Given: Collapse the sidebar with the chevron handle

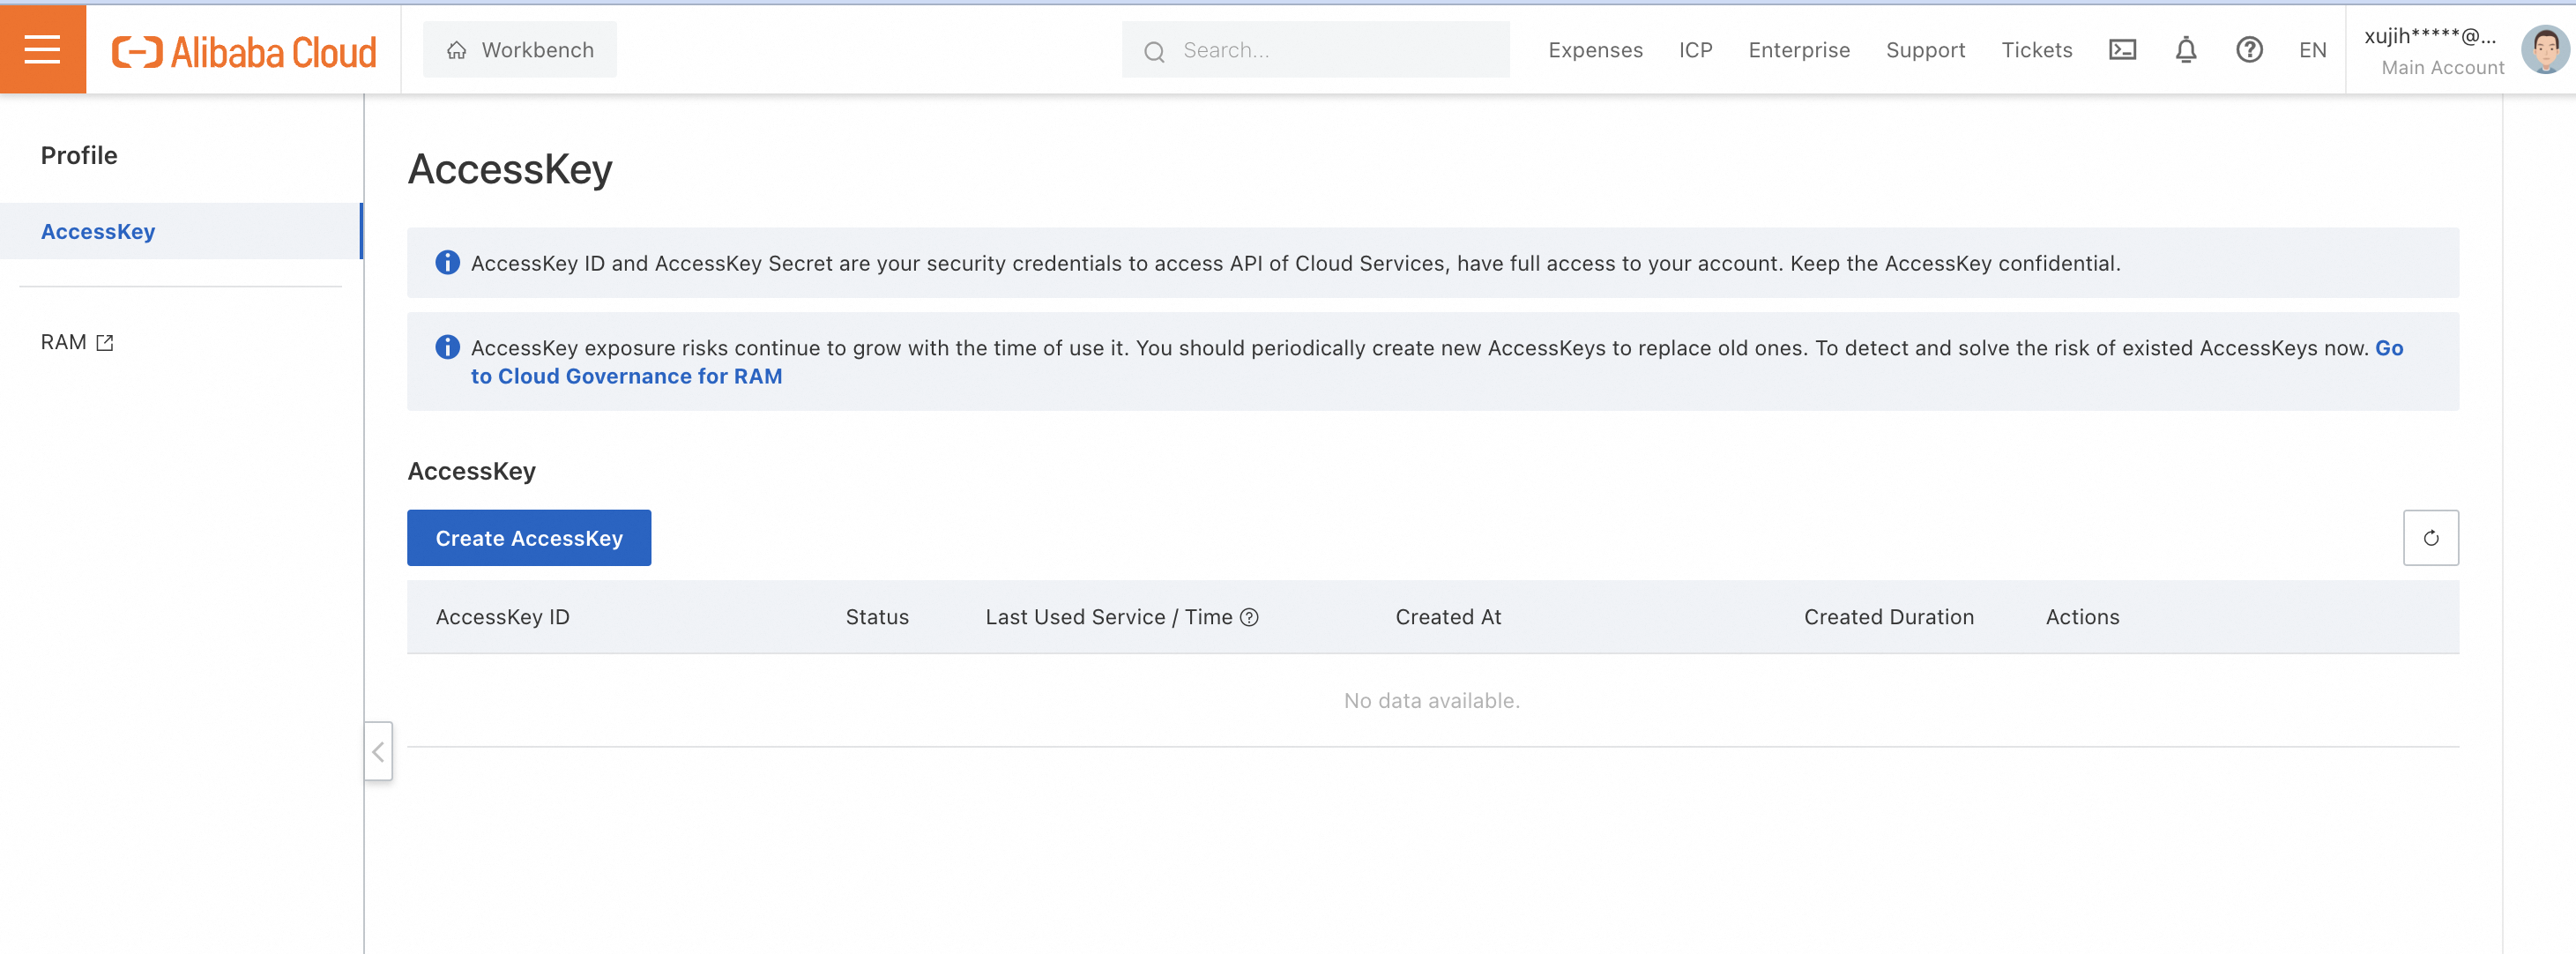Looking at the screenshot, I should [378, 751].
